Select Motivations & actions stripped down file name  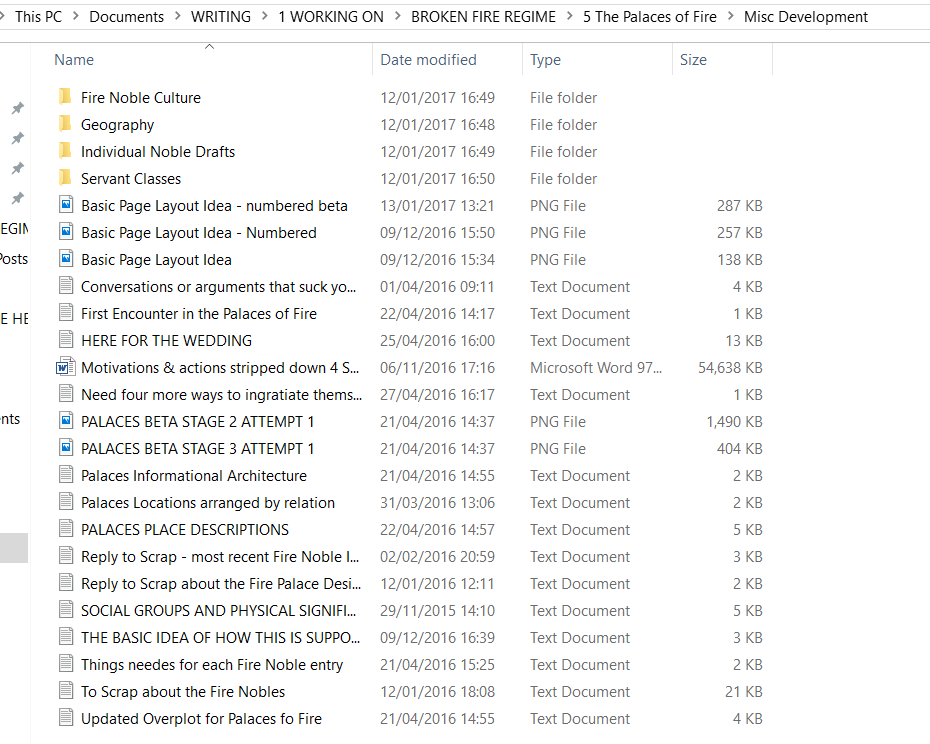(x=219, y=368)
